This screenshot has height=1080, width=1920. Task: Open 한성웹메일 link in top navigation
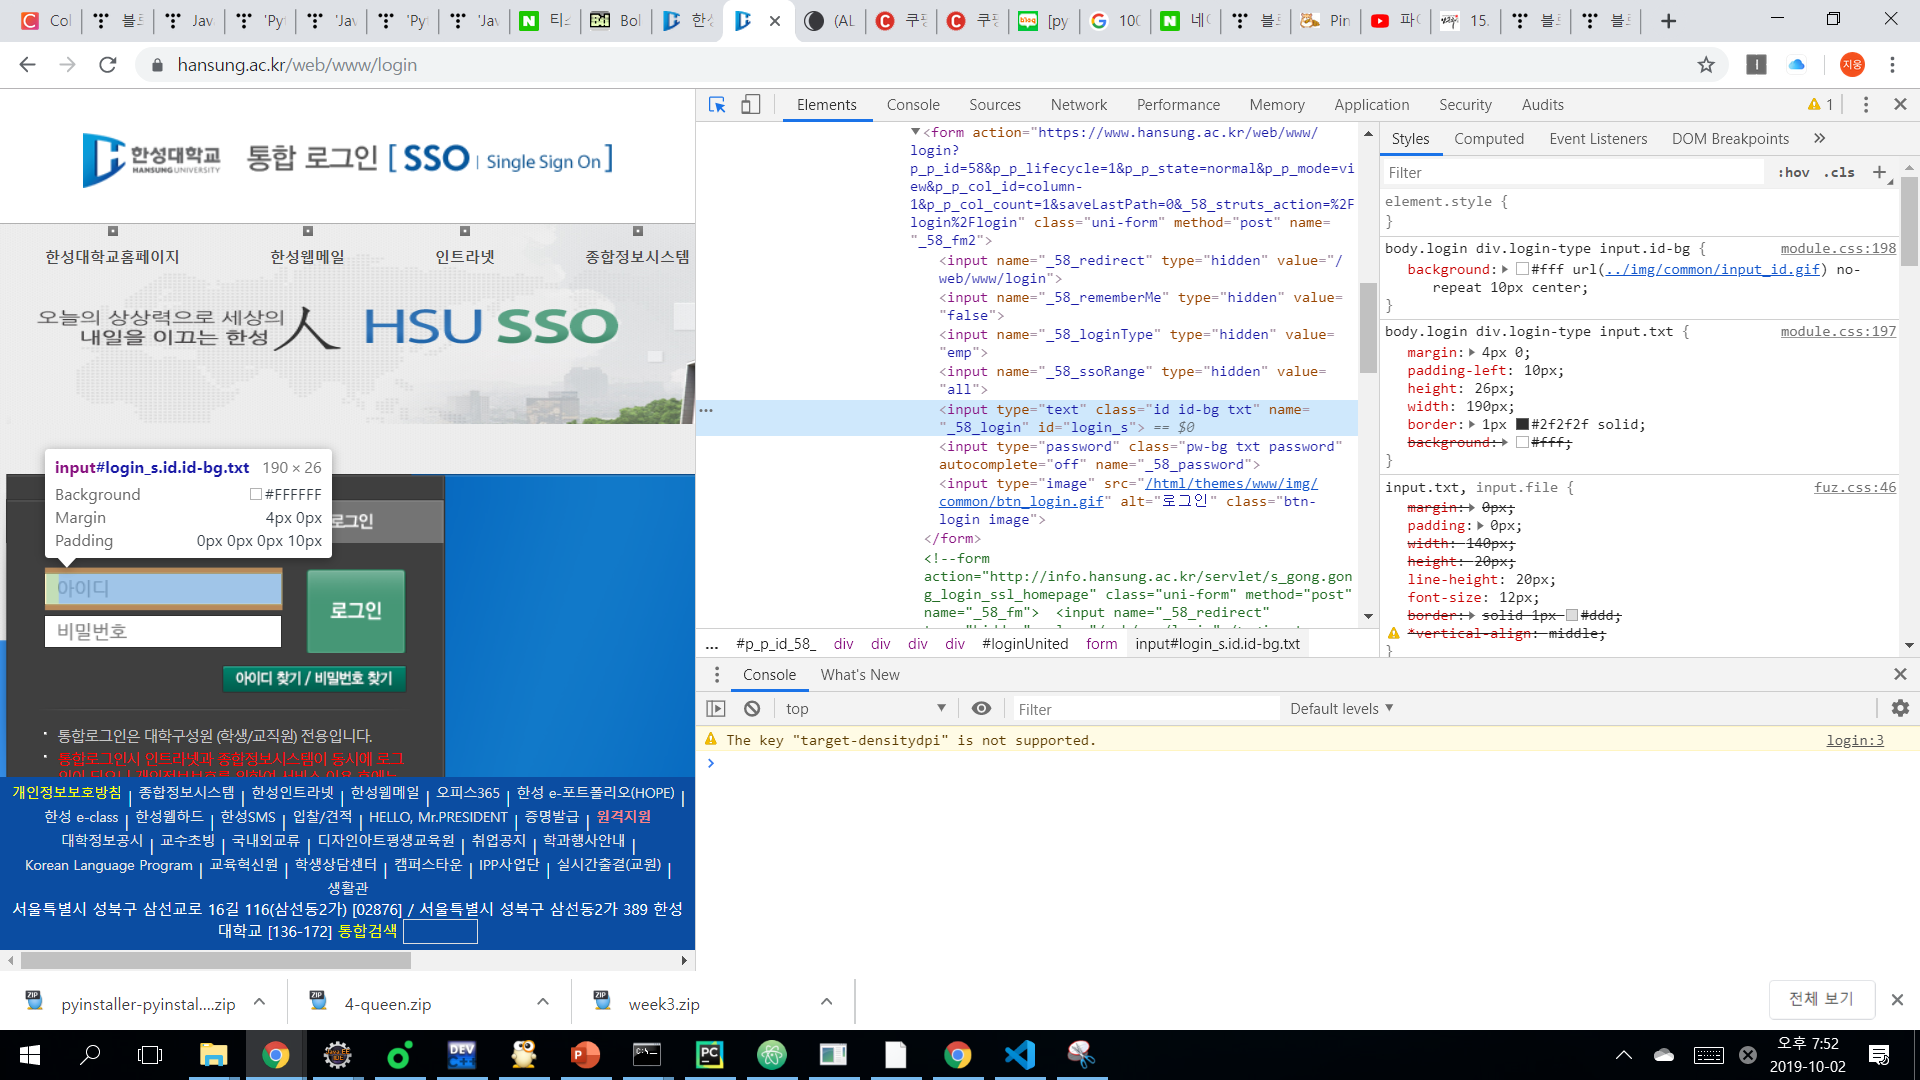307,257
